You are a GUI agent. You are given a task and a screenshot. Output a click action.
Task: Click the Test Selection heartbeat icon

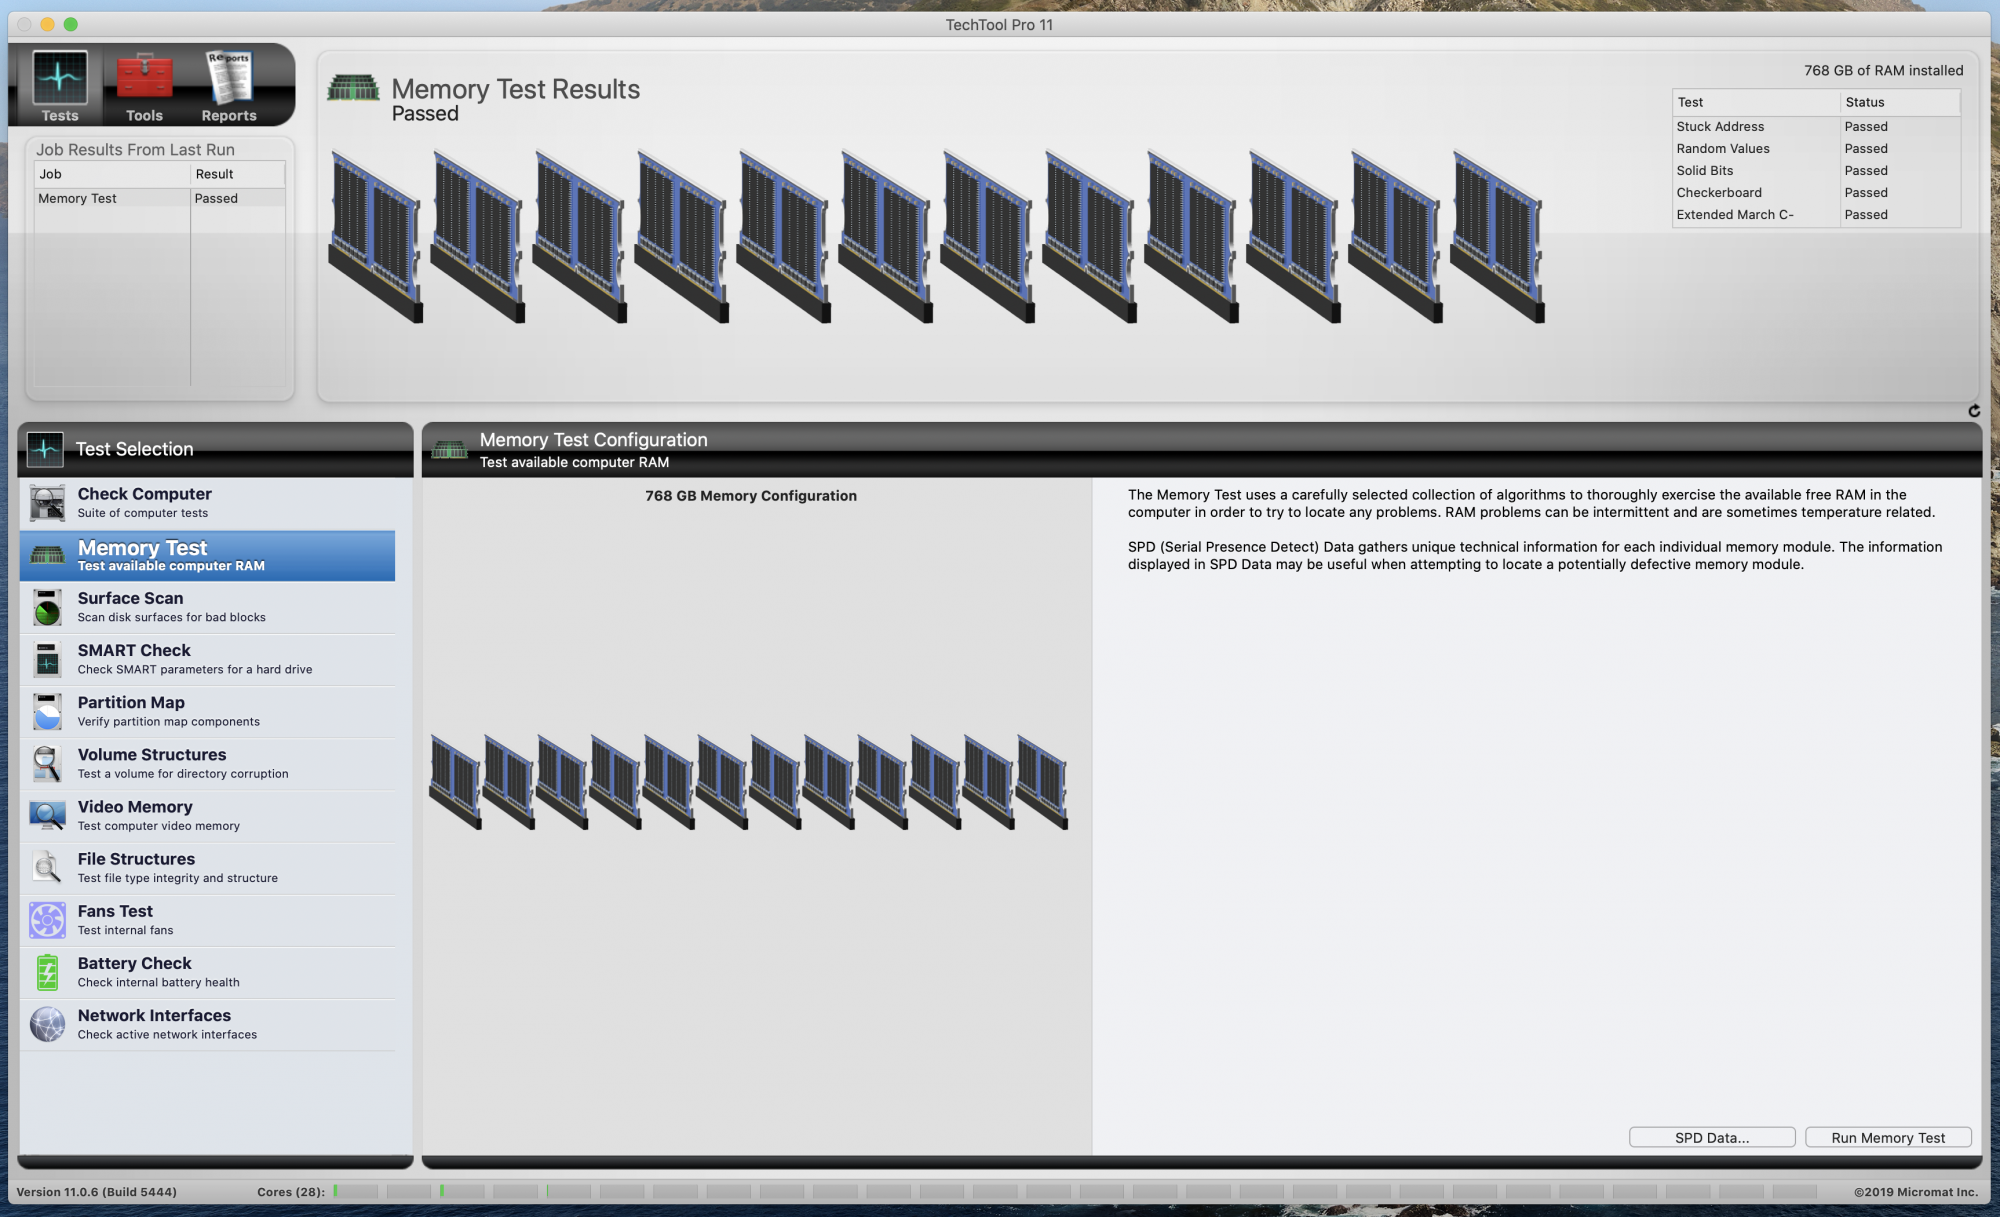[45, 449]
